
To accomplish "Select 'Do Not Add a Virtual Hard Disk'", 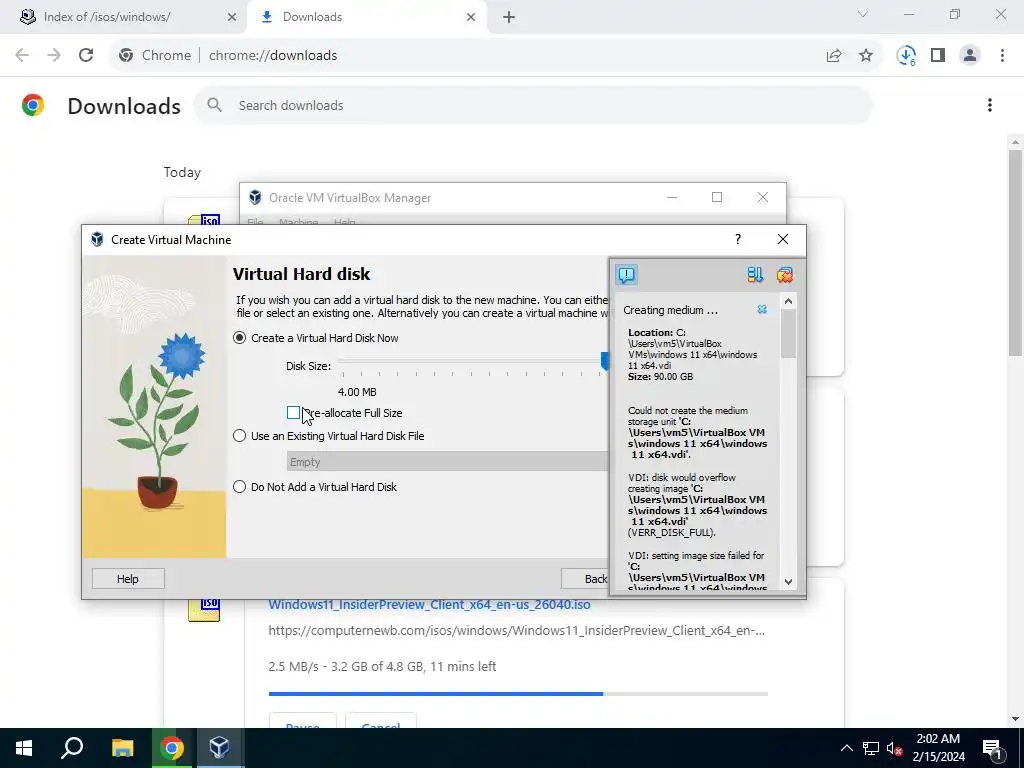I will 315,487.
